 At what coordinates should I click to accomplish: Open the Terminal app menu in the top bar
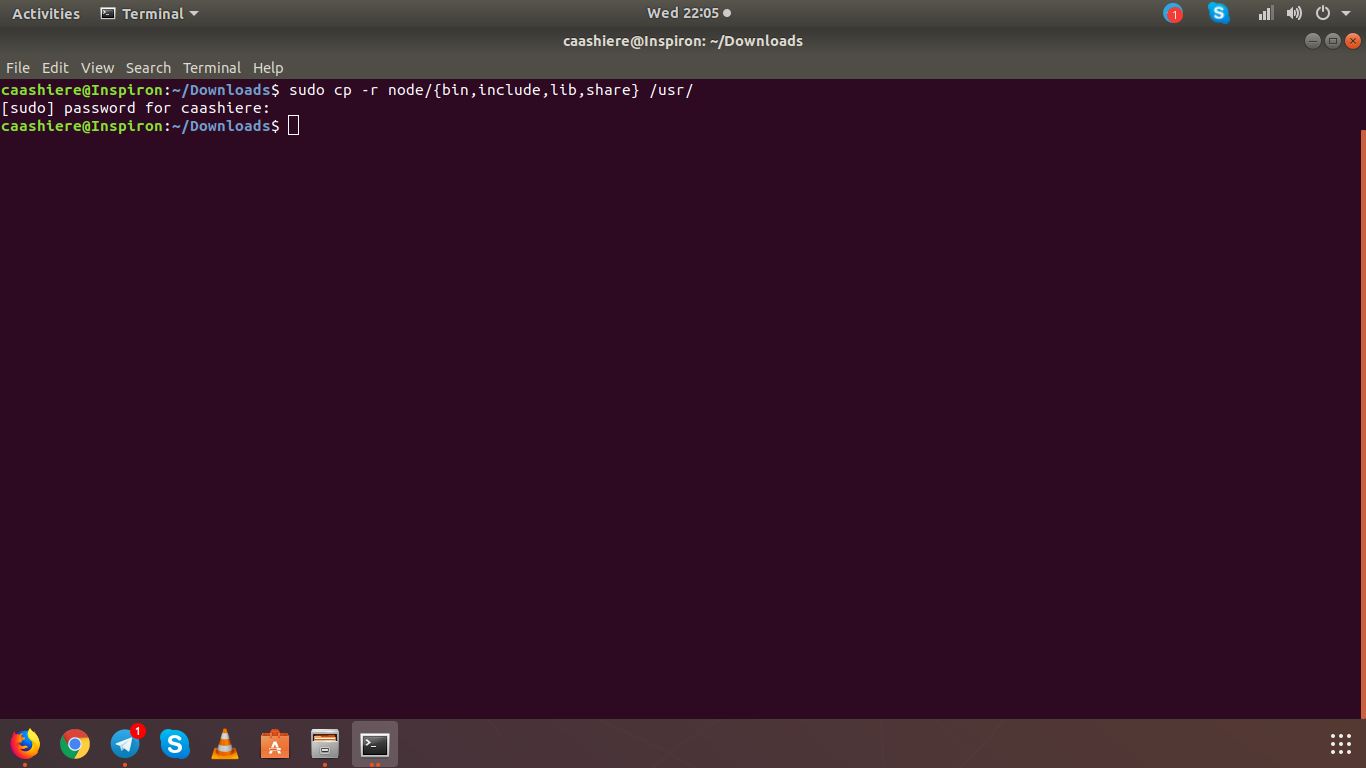click(x=148, y=13)
